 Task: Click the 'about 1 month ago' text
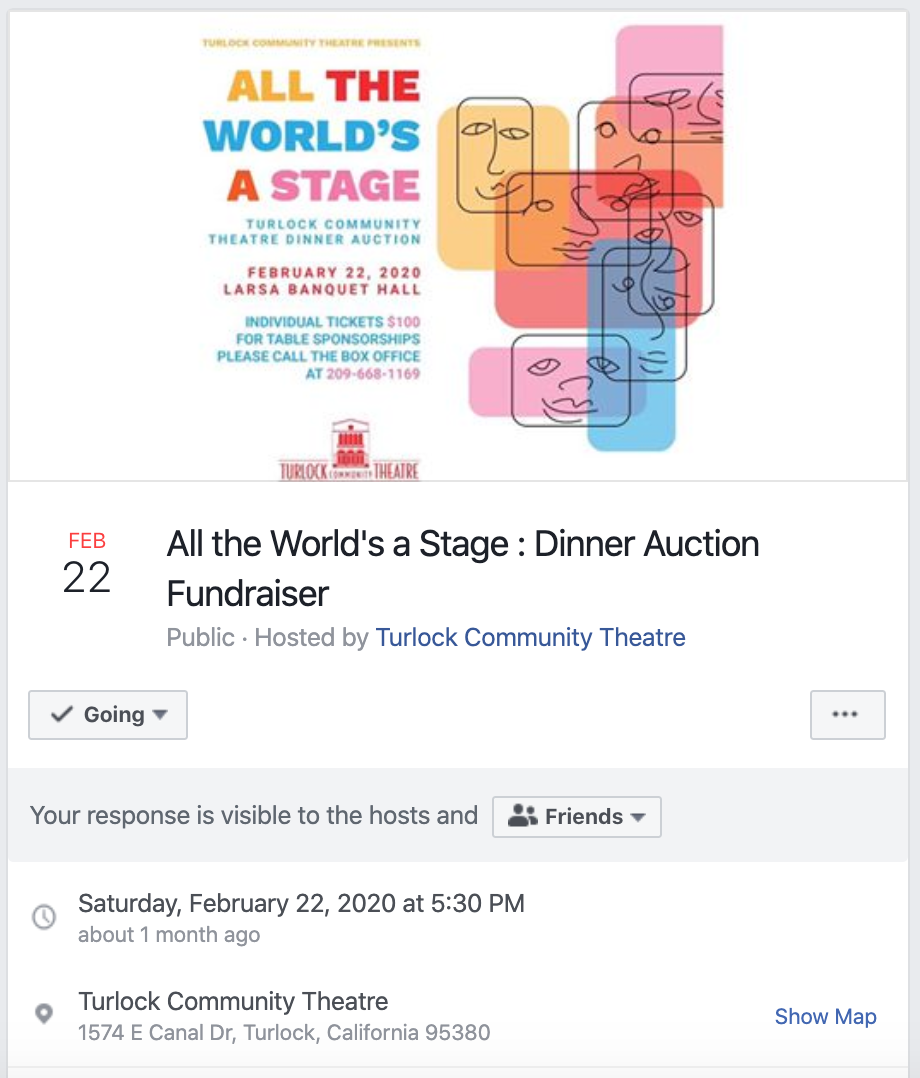(x=169, y=935)
